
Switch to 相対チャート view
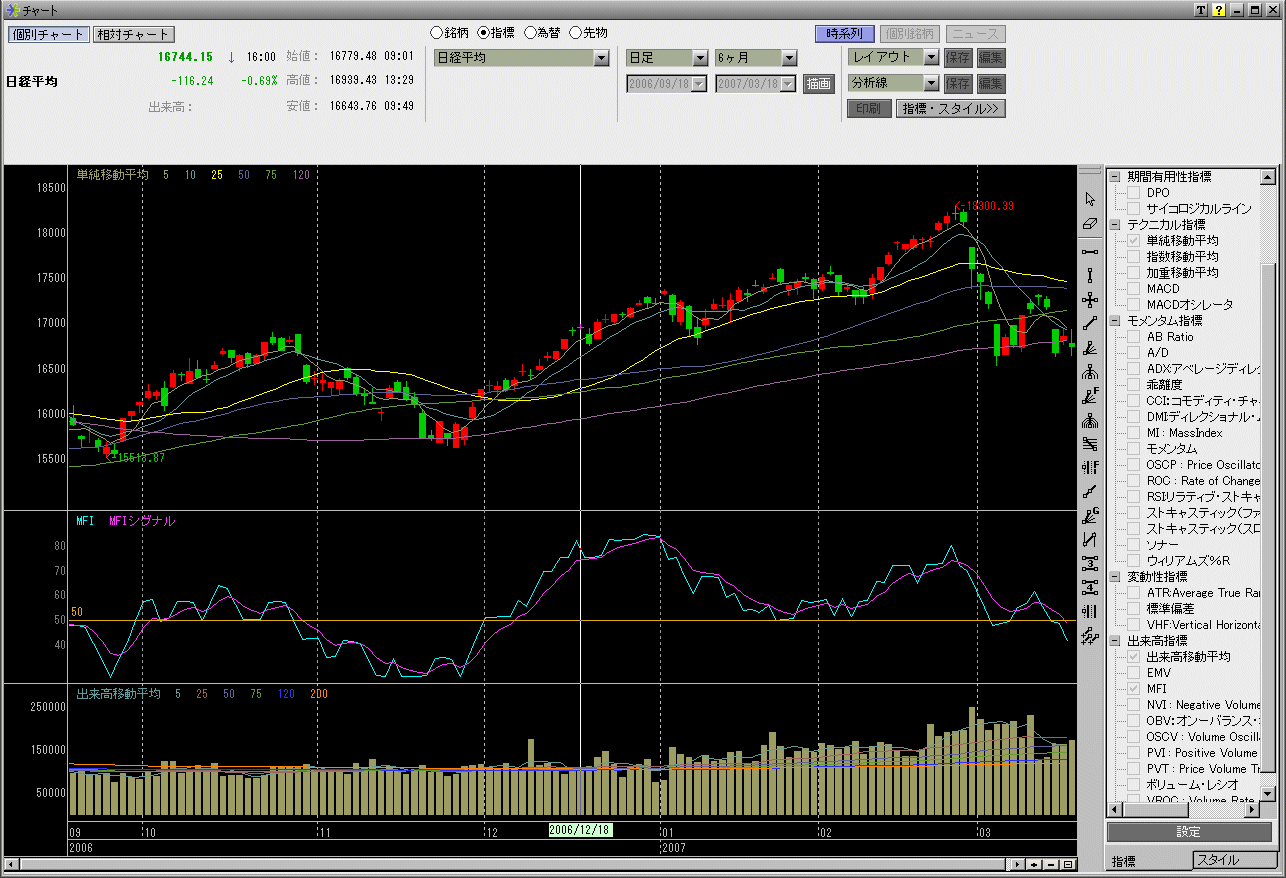tap(133, 35)
